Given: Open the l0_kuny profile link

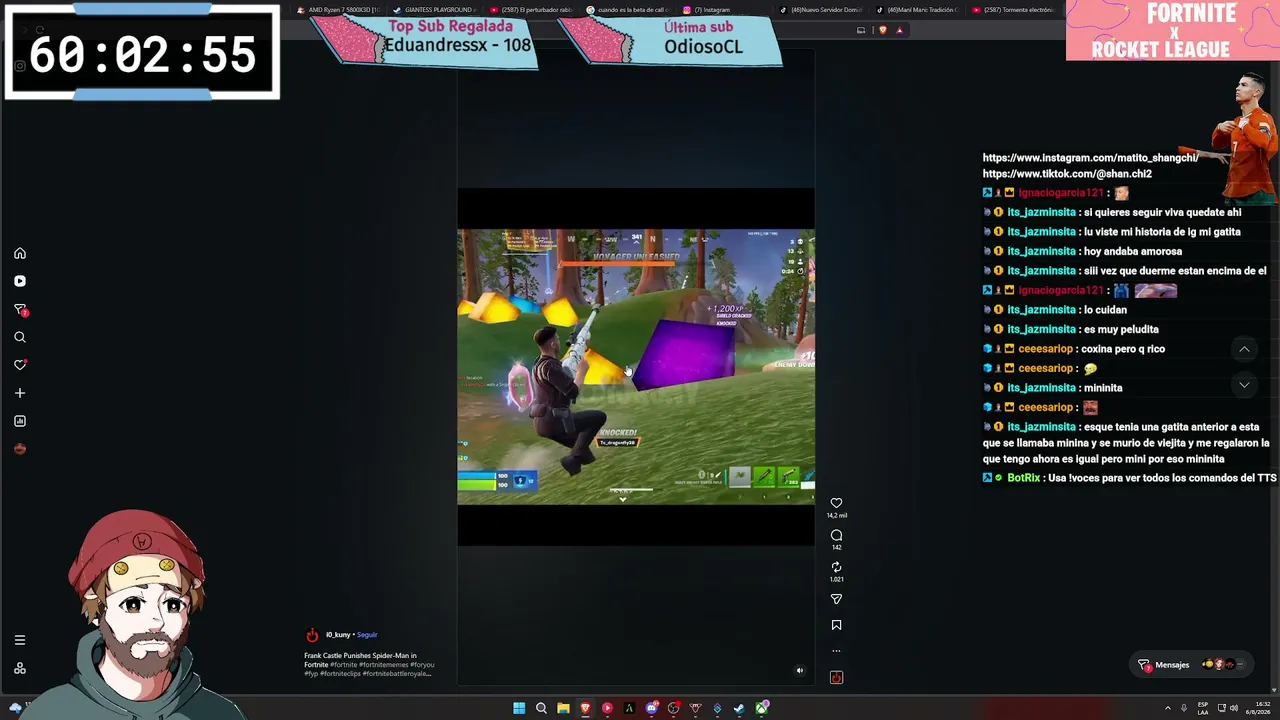Looking at the screenshot, I should click(338, 635).
